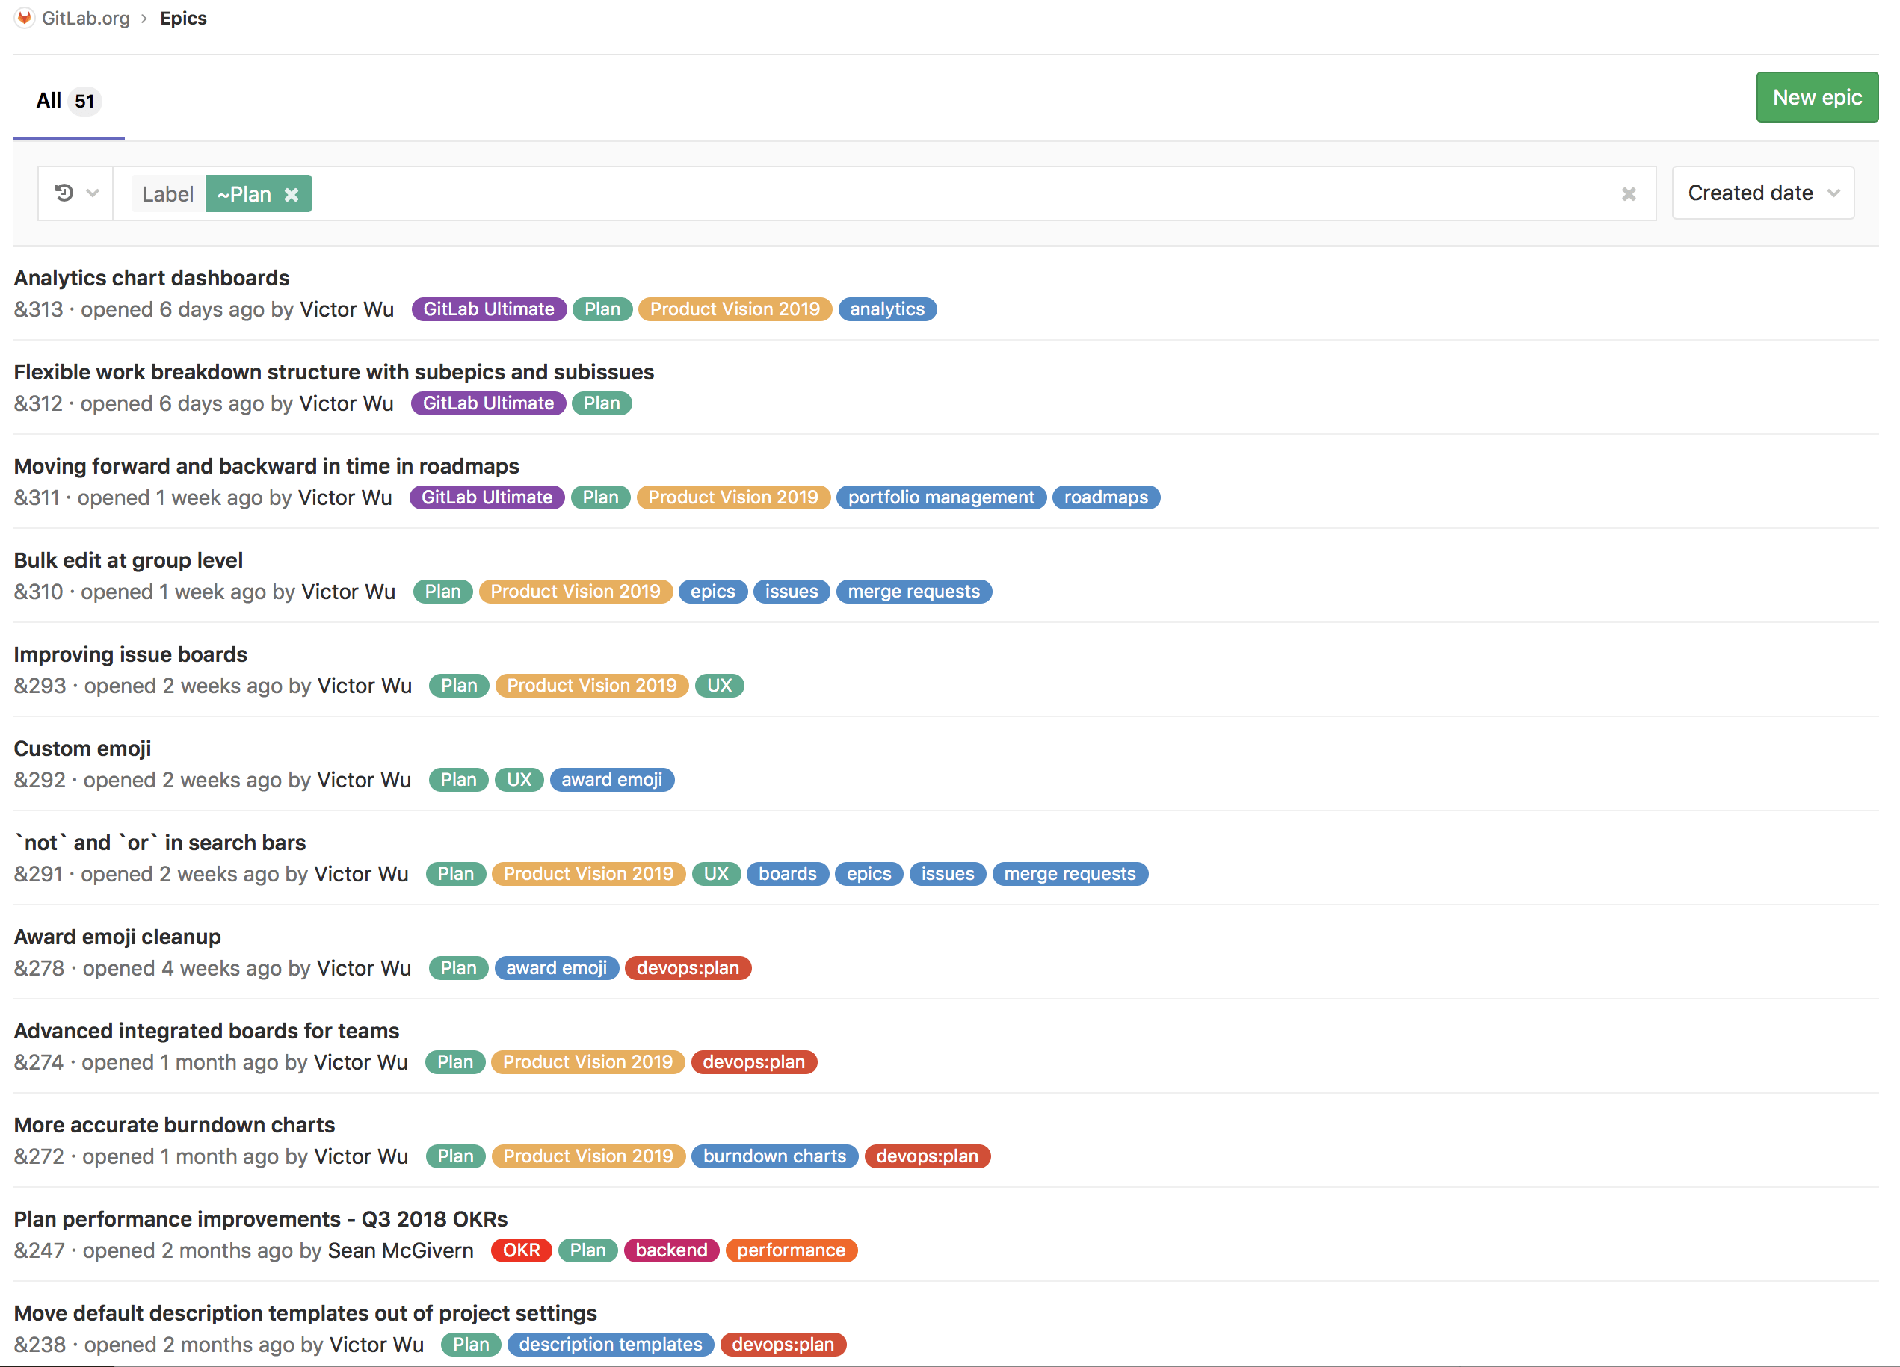Filter by the analytics label badge
Viewport: 1900px width, 1367px height.
(x=887, y=309)
